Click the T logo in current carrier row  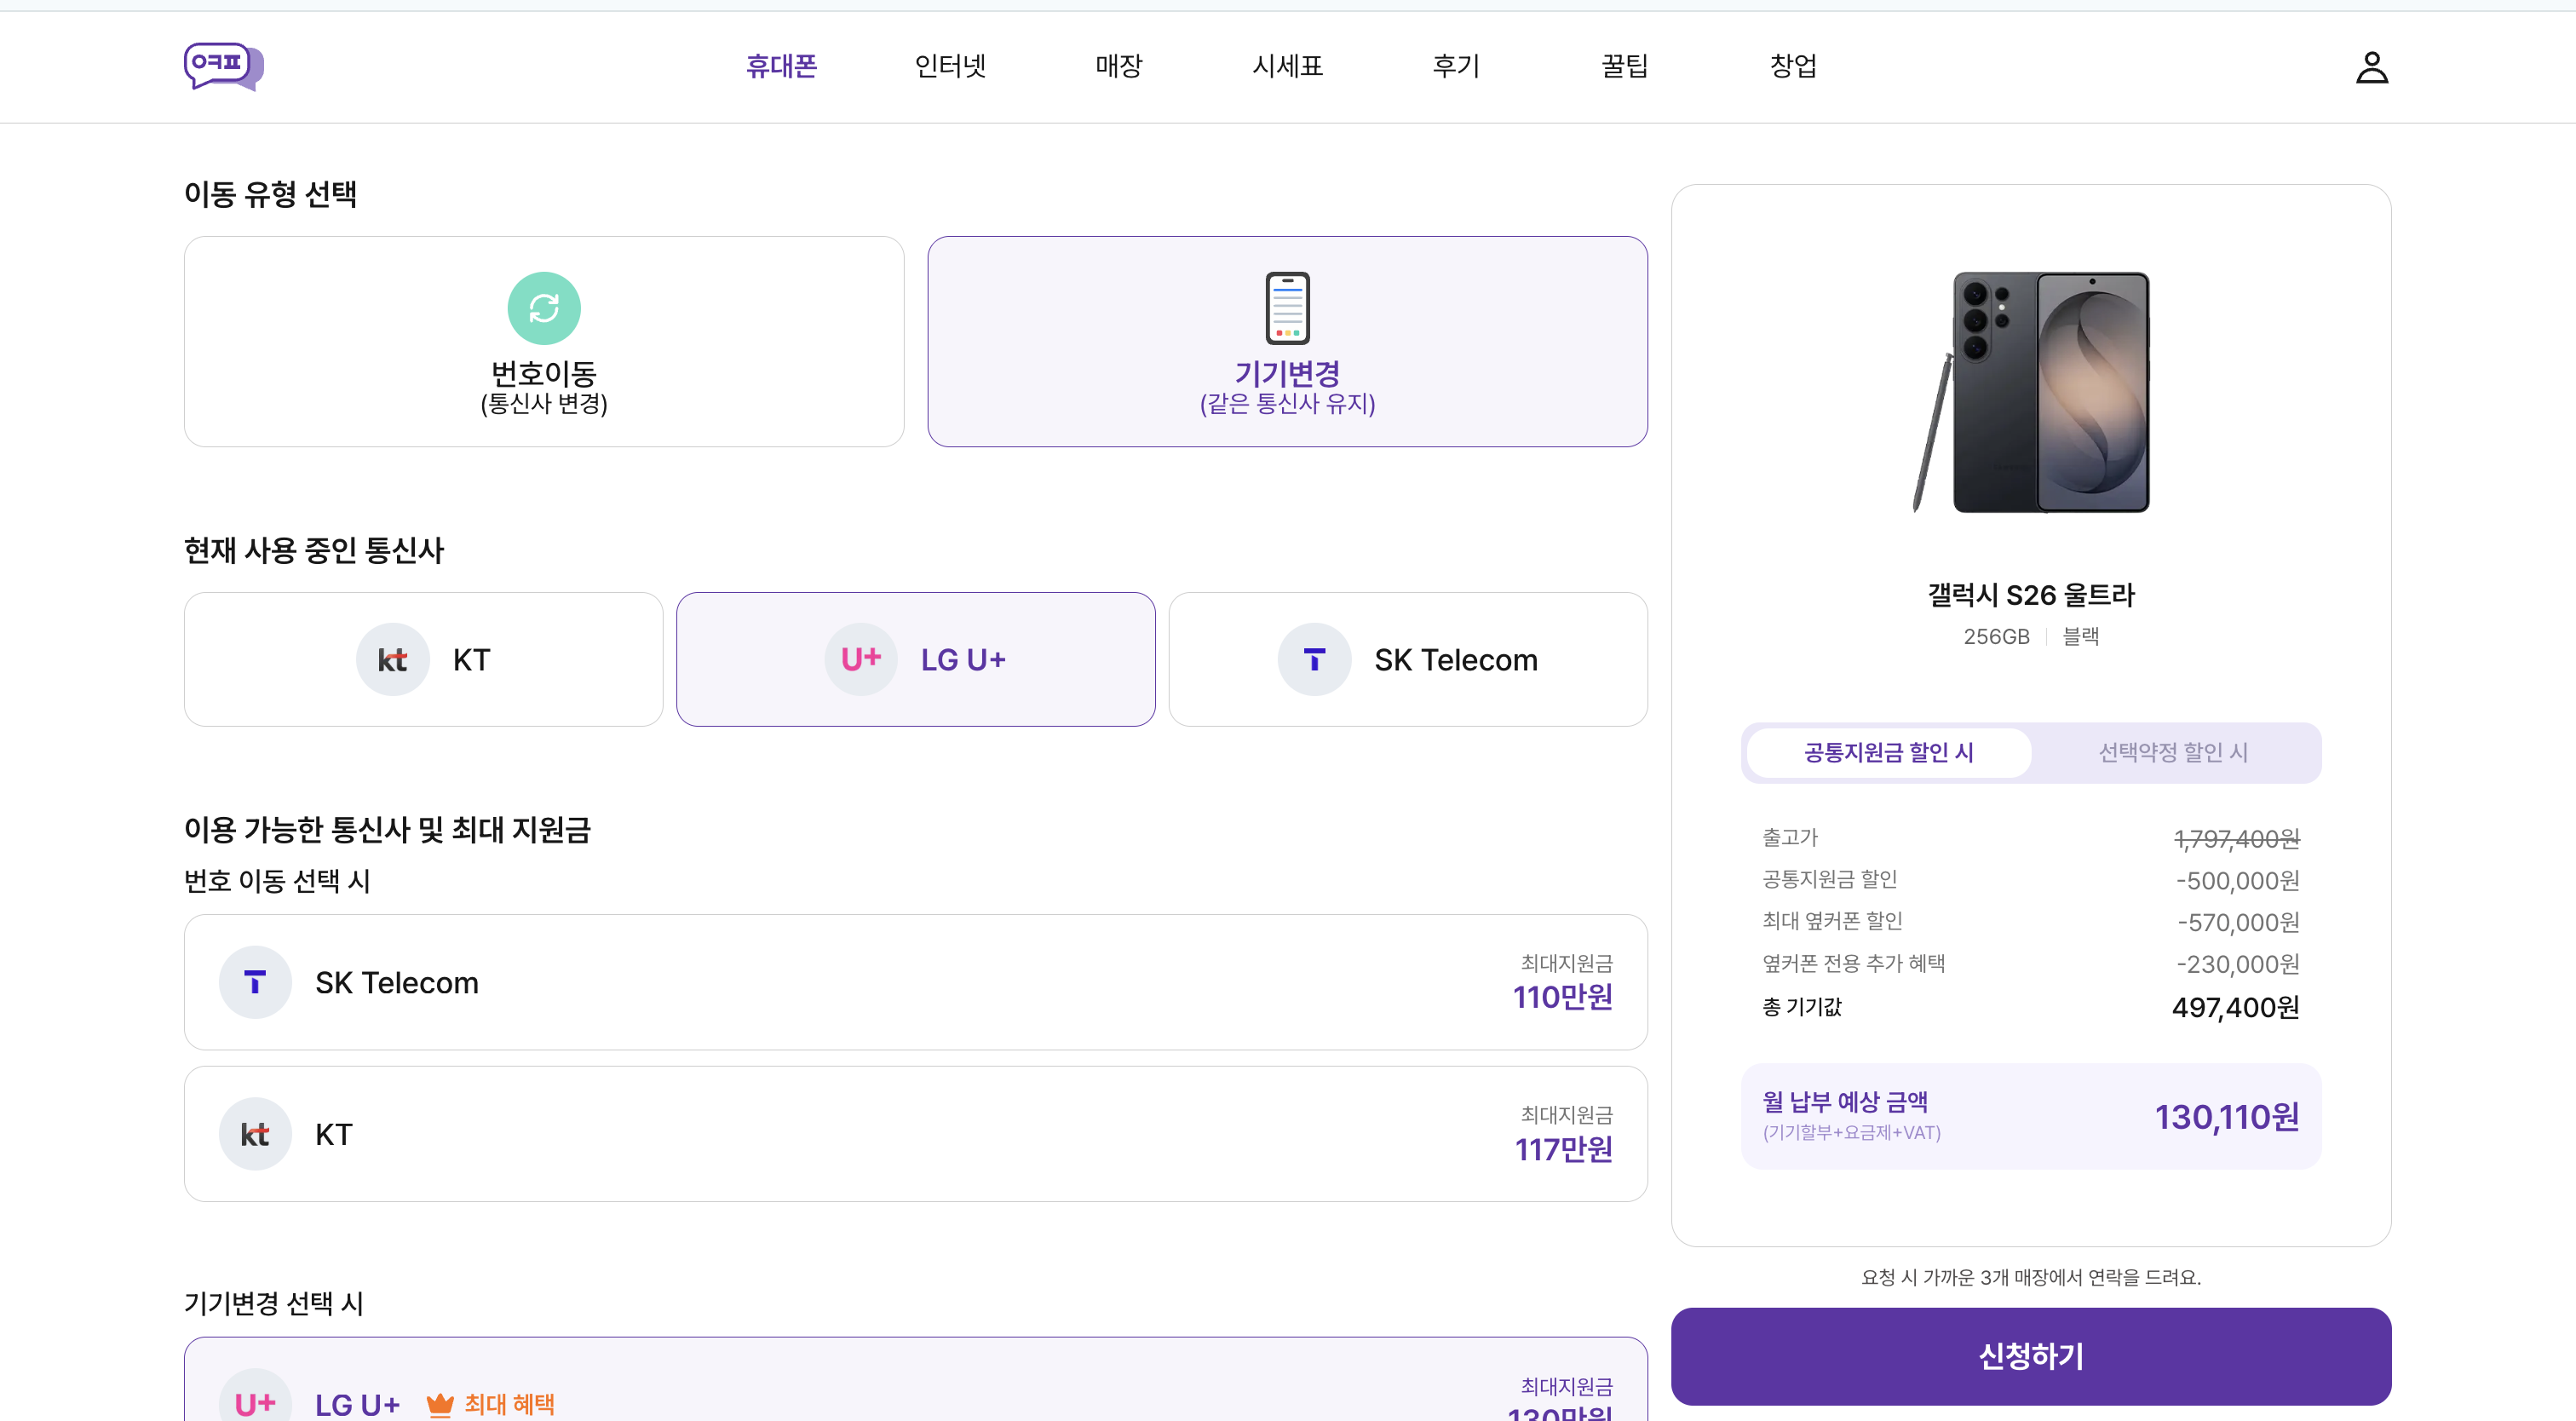(1314, 659)
